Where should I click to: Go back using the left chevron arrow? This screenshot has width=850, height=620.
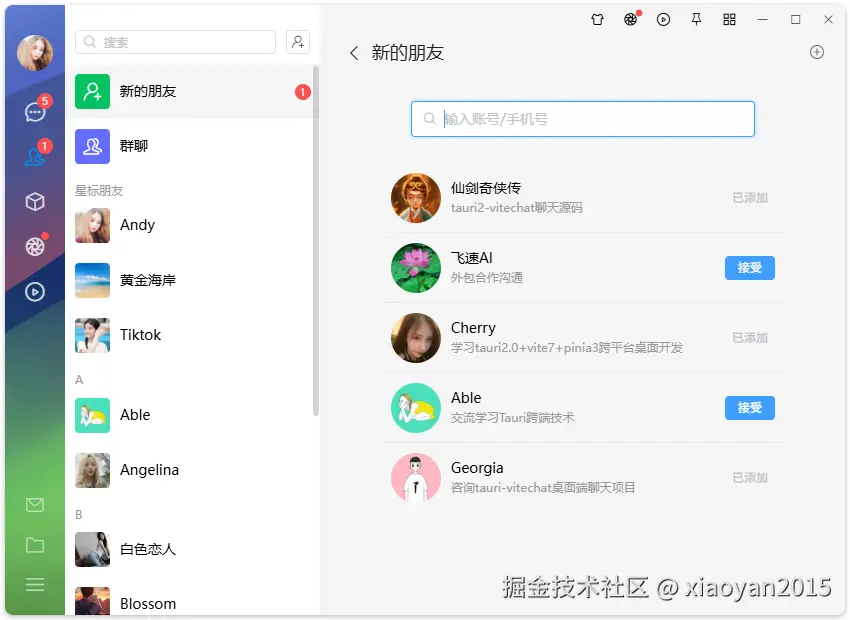click(352, 53)
